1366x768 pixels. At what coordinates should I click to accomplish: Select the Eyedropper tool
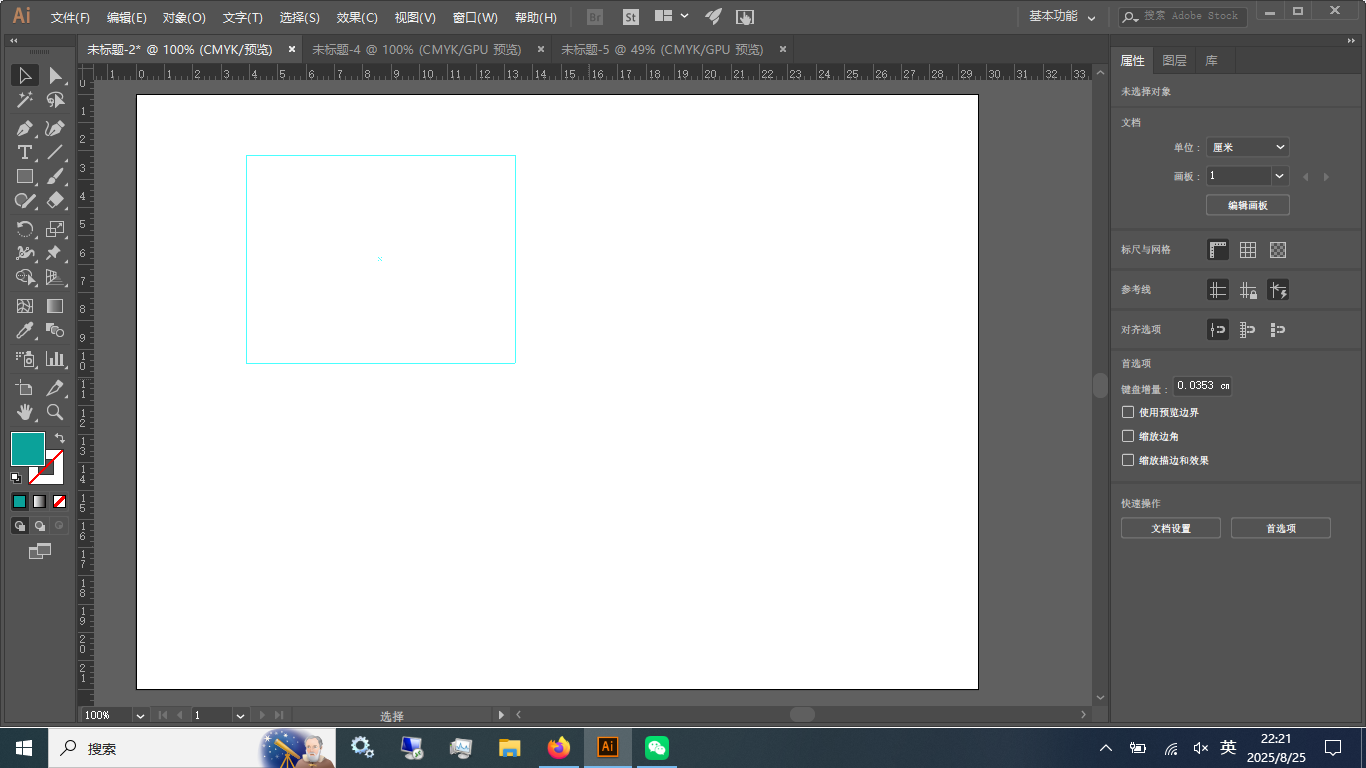25,330
